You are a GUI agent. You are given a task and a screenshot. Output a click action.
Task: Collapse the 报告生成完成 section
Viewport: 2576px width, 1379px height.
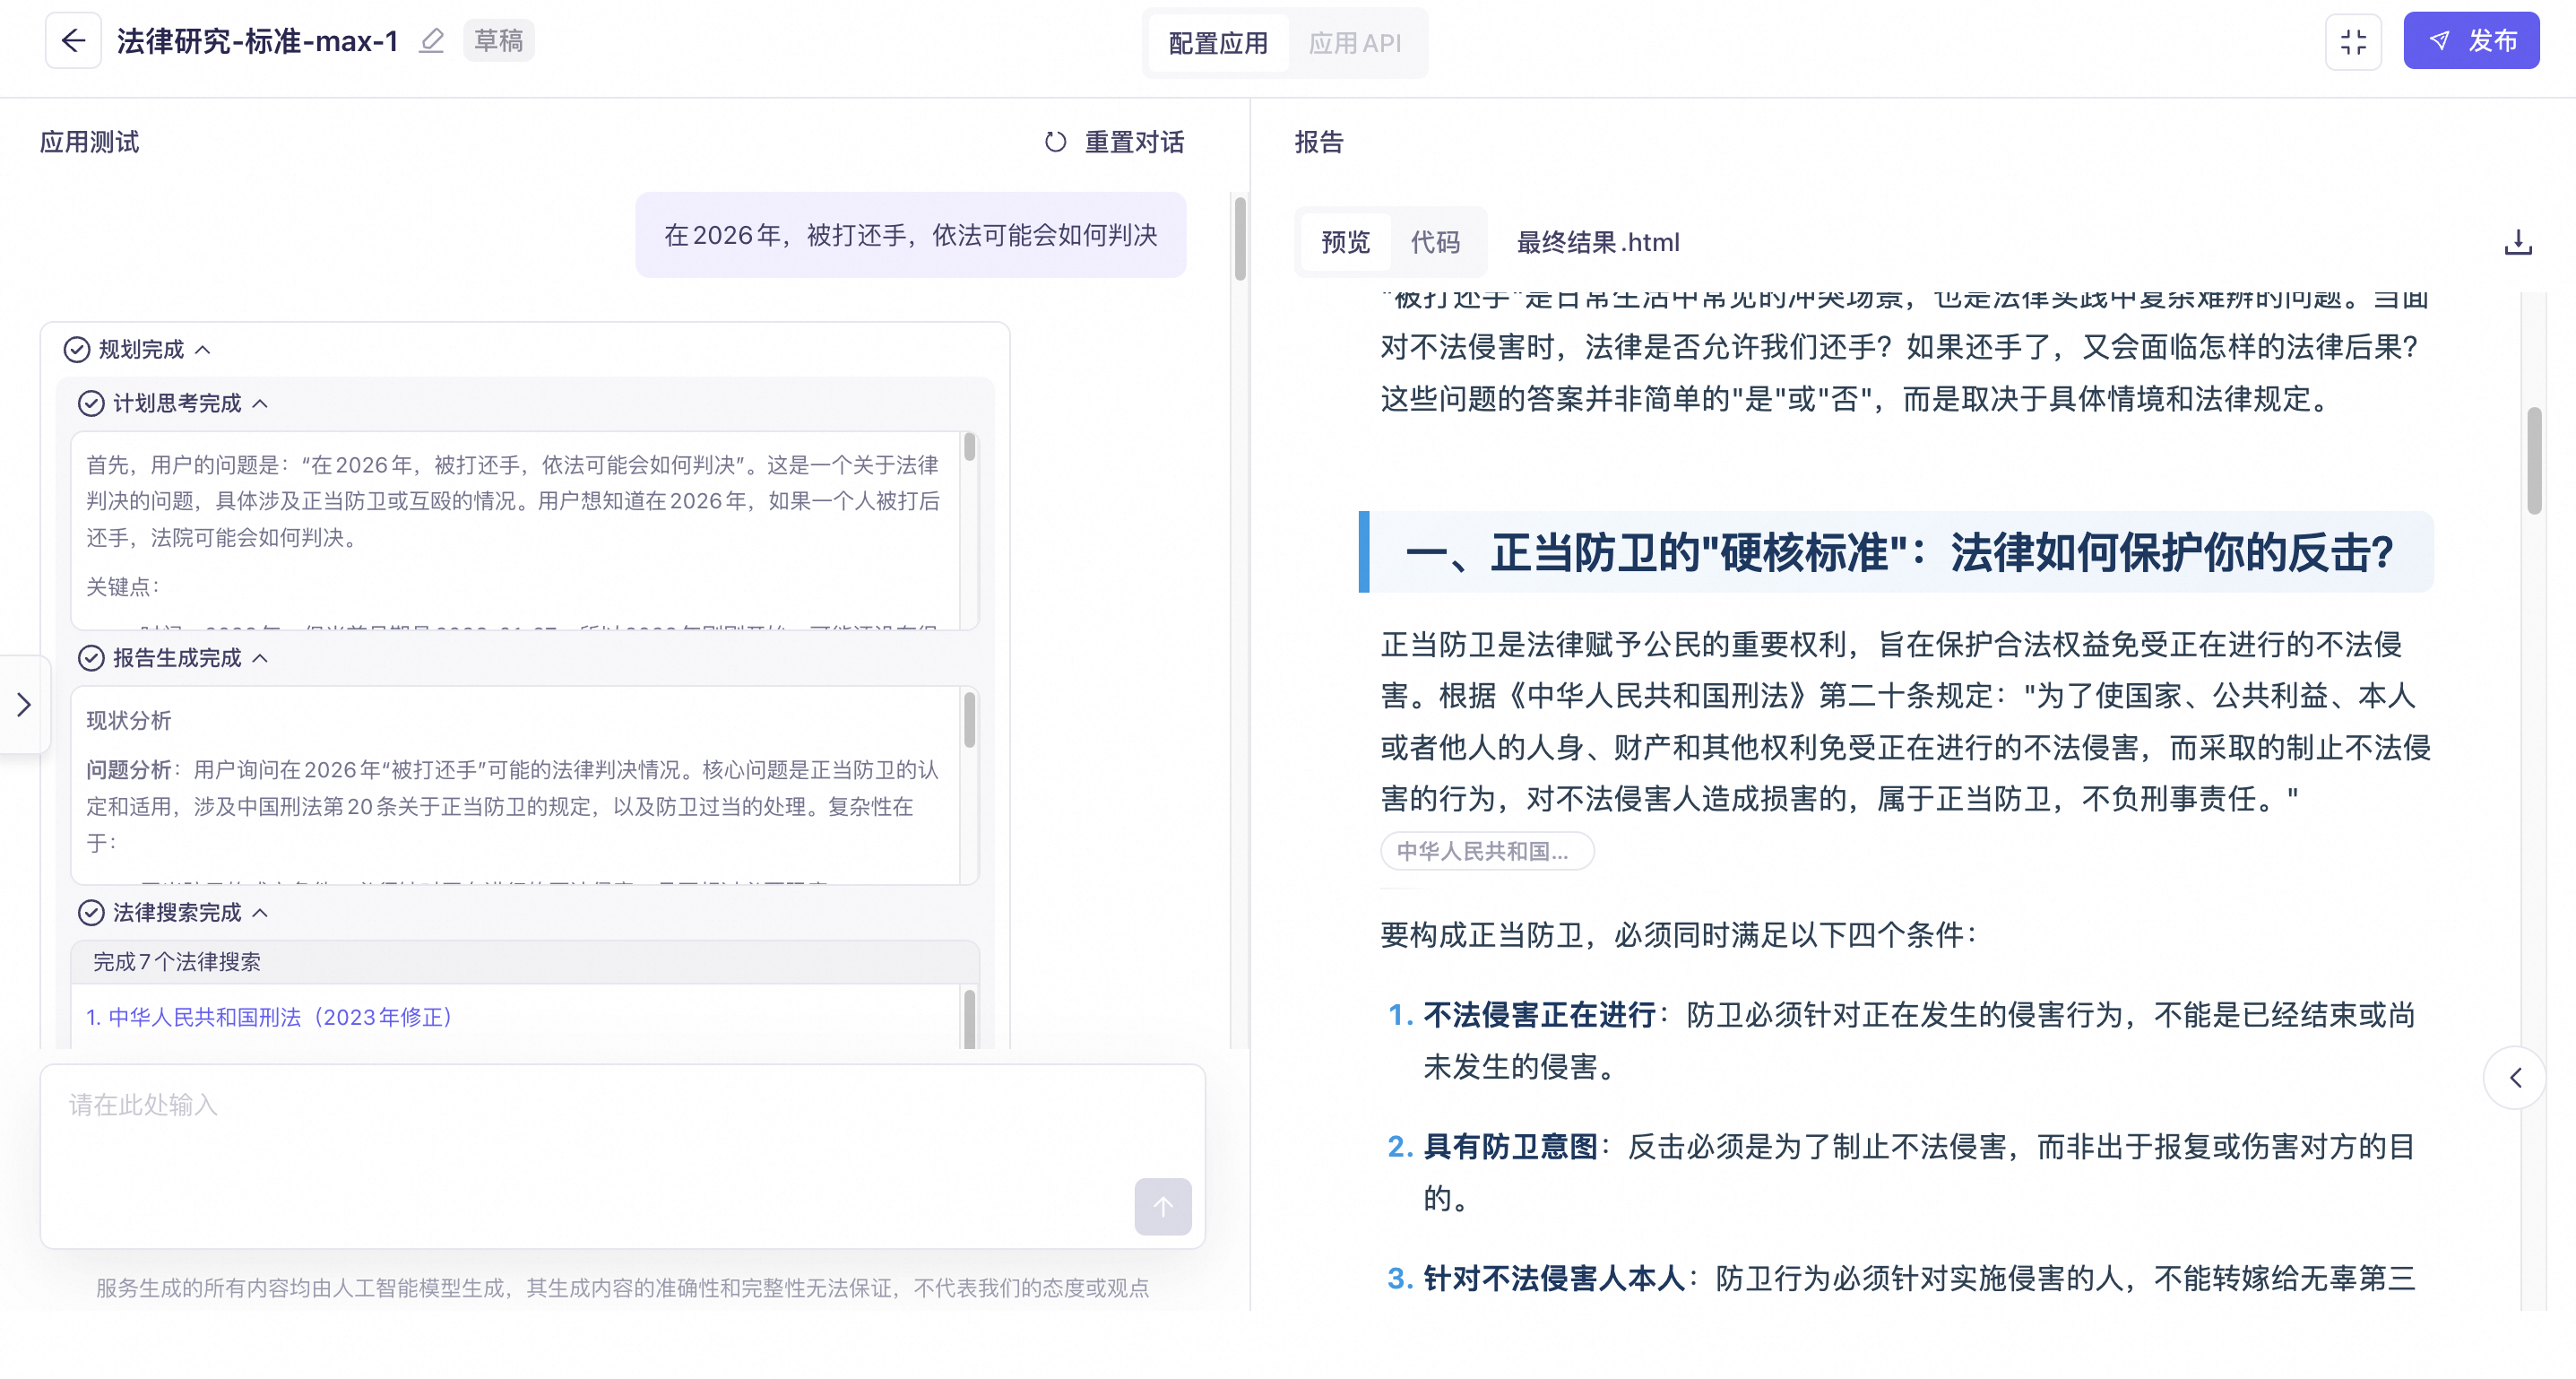tap(260, 658)
